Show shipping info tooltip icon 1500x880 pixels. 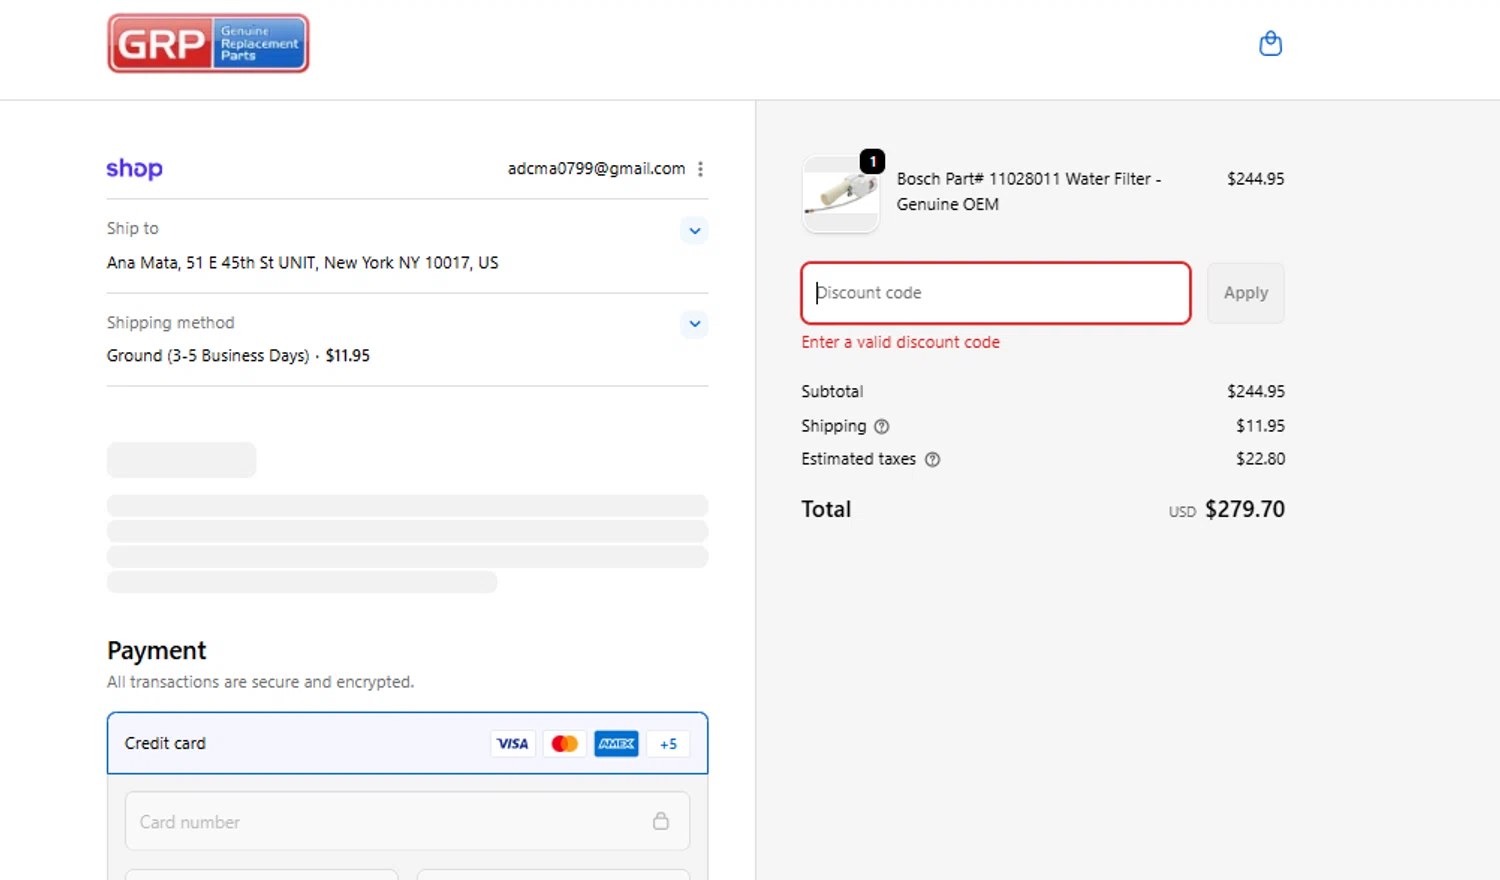coord(881,426)
